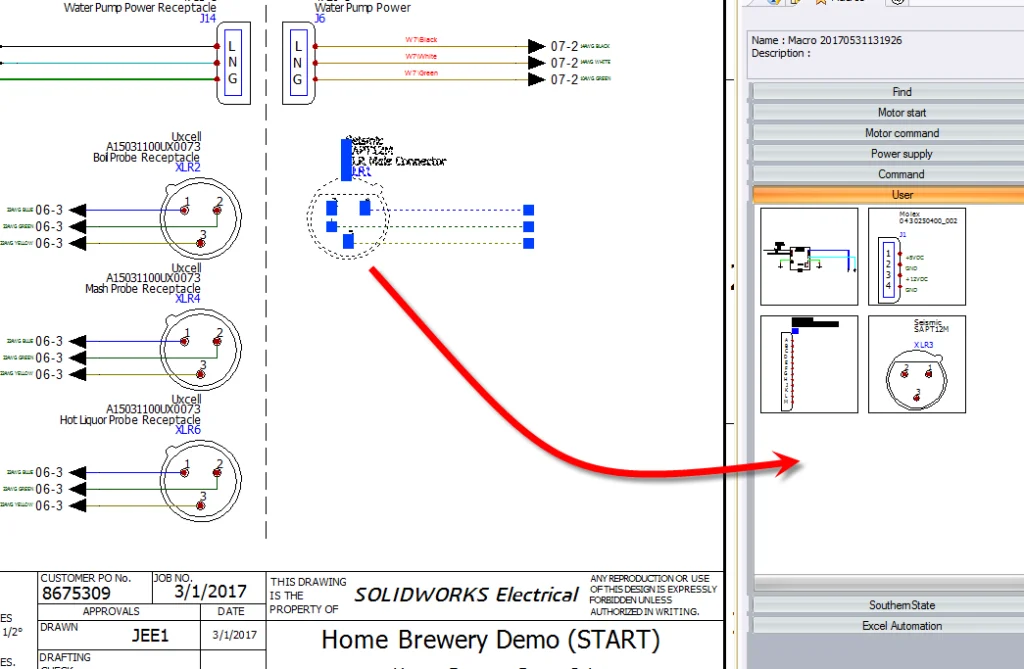Collapse the User group
This screenshot has width=1024, height=669.
902,194
